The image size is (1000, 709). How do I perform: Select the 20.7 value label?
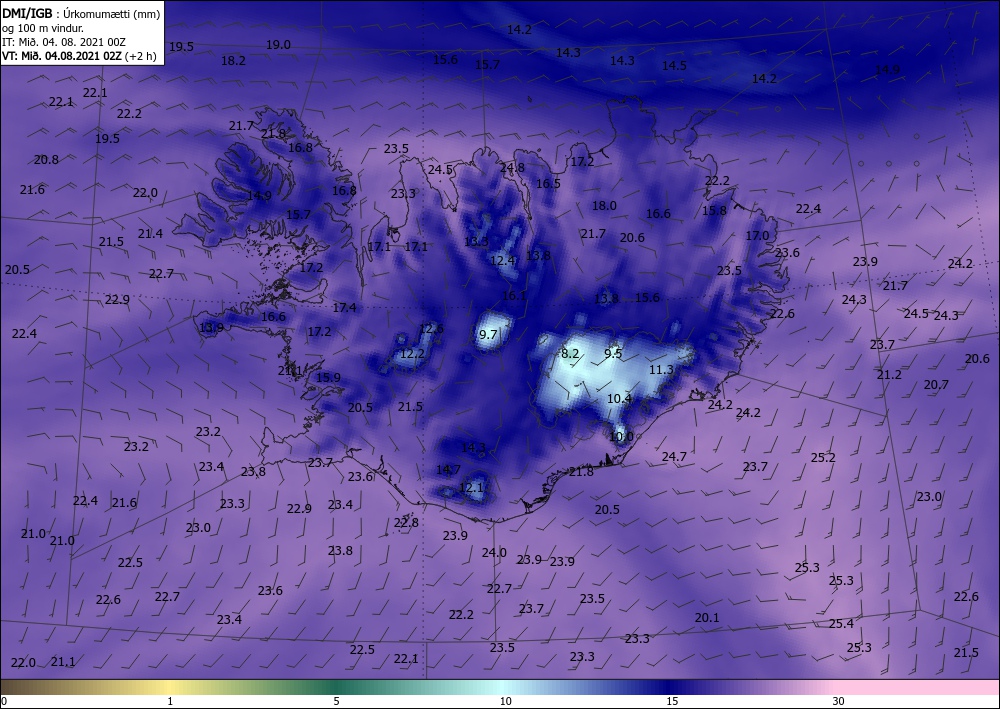(936, 384)
